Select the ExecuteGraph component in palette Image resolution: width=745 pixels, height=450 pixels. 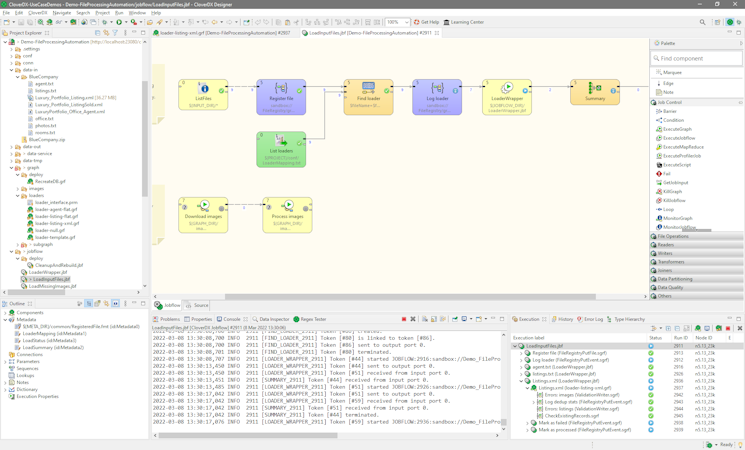coord(677,129)
